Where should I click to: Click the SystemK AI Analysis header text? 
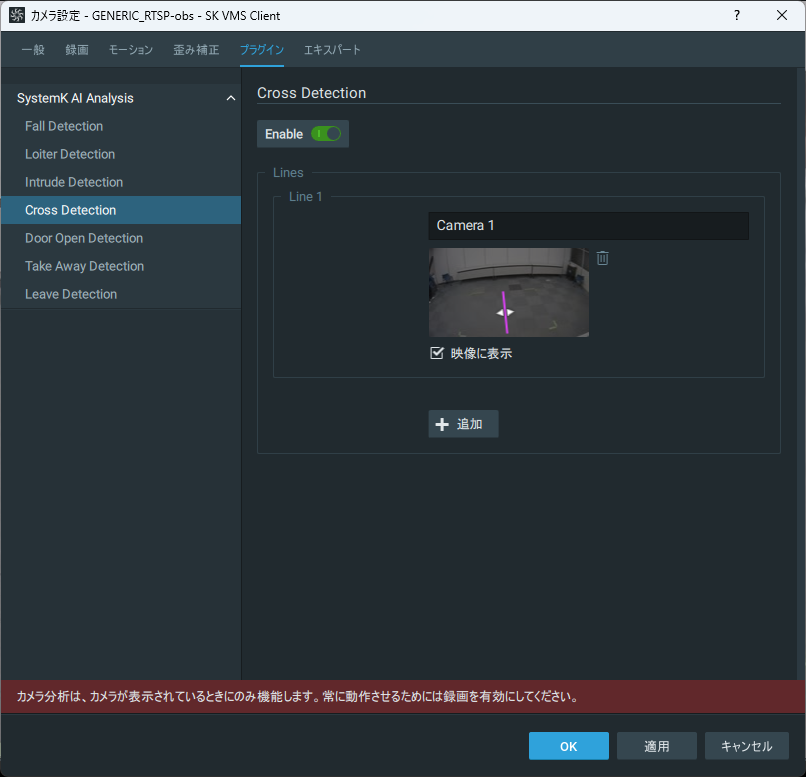coord(75,98)
